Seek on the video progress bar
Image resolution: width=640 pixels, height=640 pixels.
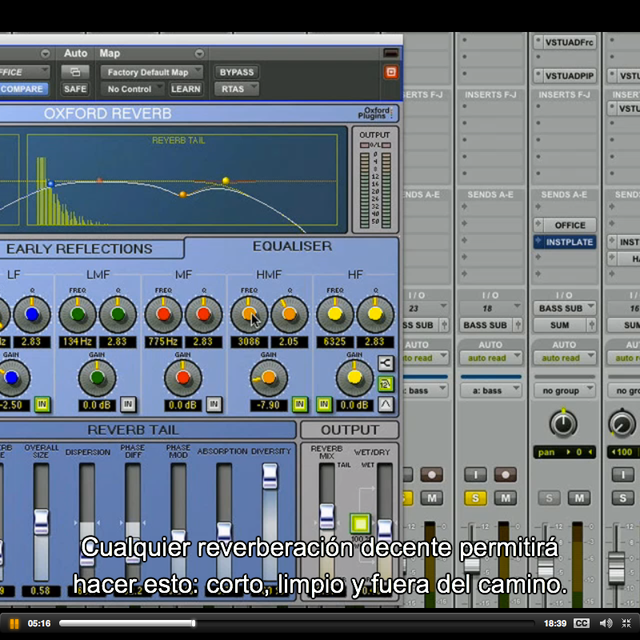pos(296,623)
